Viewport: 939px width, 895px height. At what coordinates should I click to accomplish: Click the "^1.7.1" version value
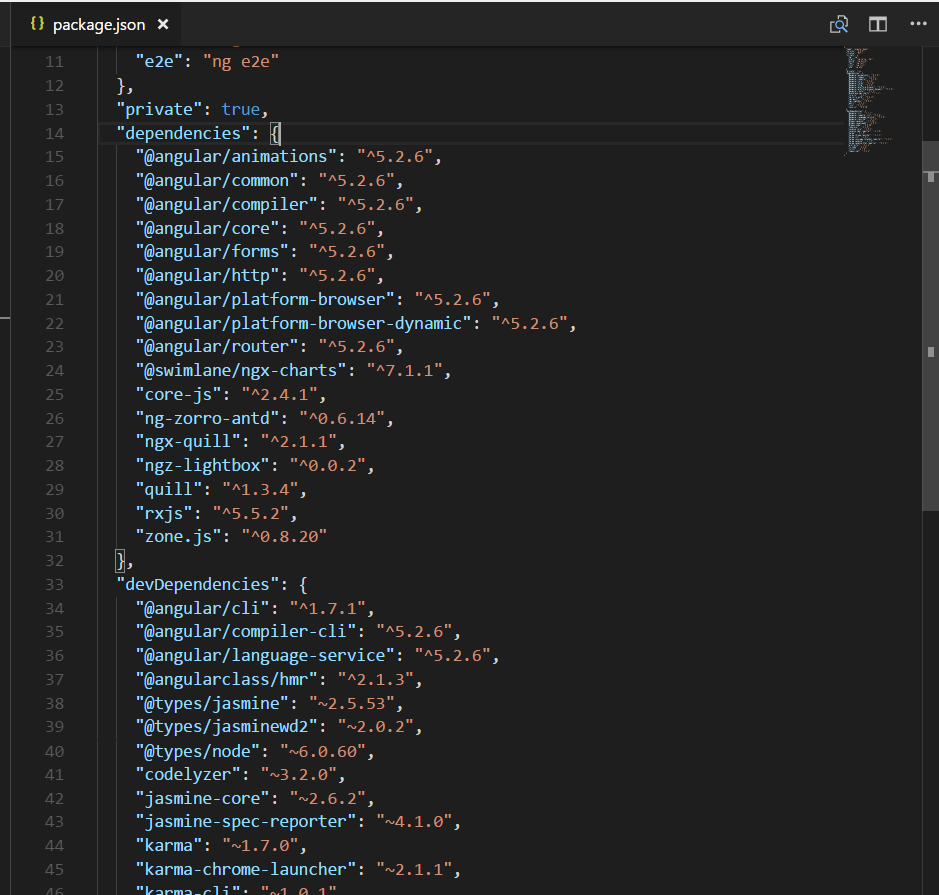[328, 608]
